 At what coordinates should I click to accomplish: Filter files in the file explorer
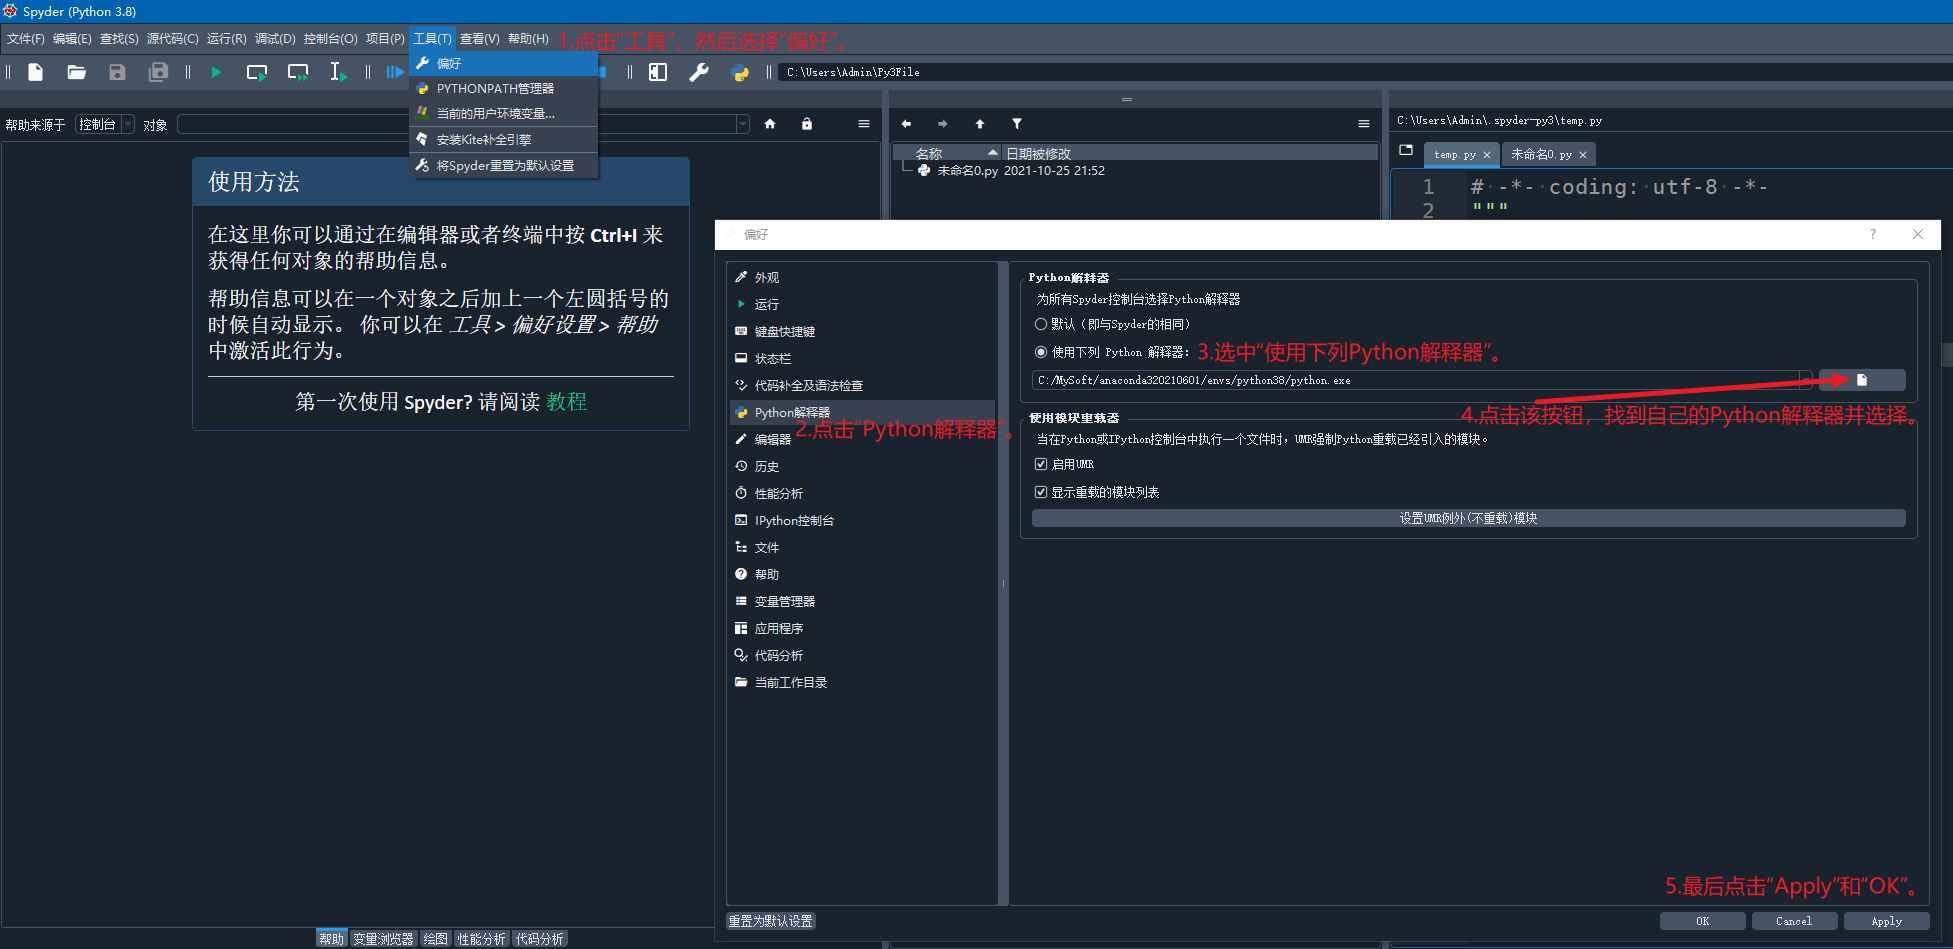[1017, 123]
